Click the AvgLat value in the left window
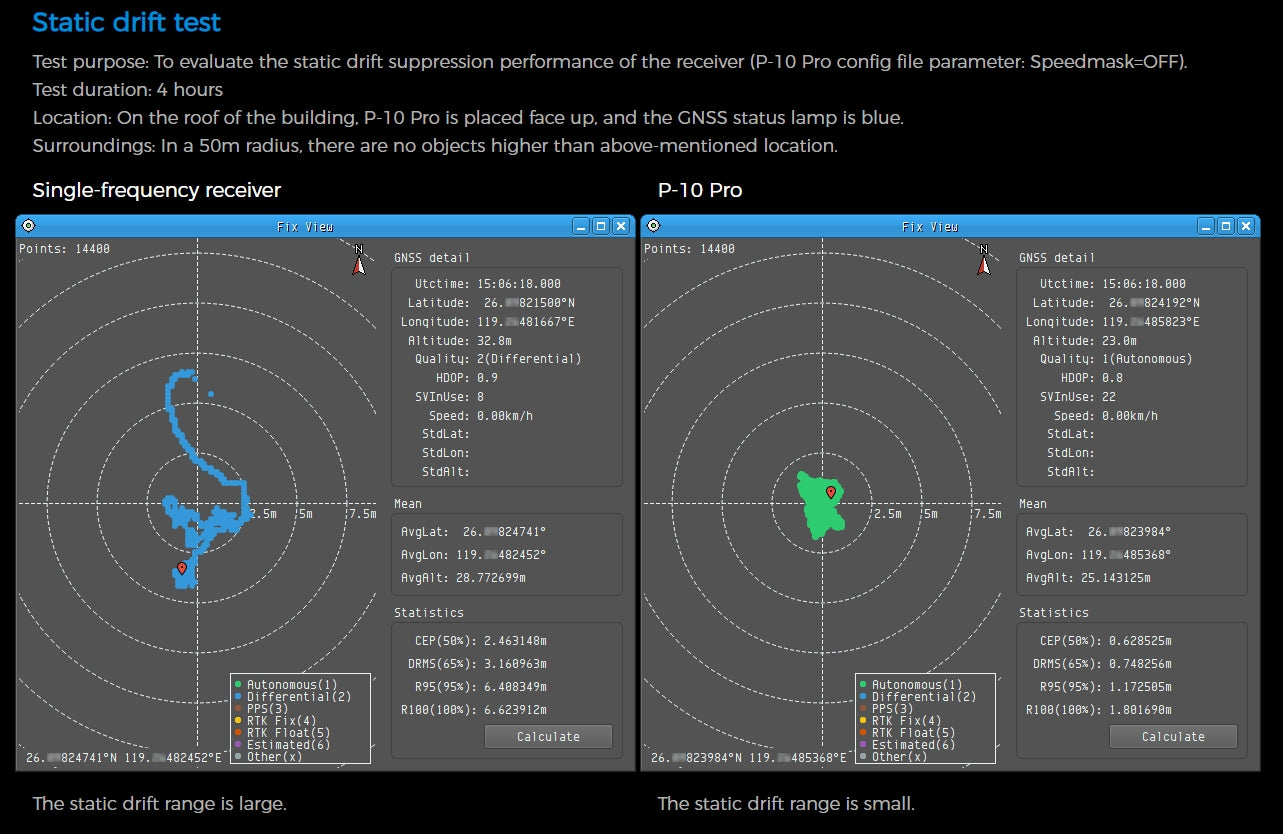This screenshot has width=1283, height=834. [505, 532]
